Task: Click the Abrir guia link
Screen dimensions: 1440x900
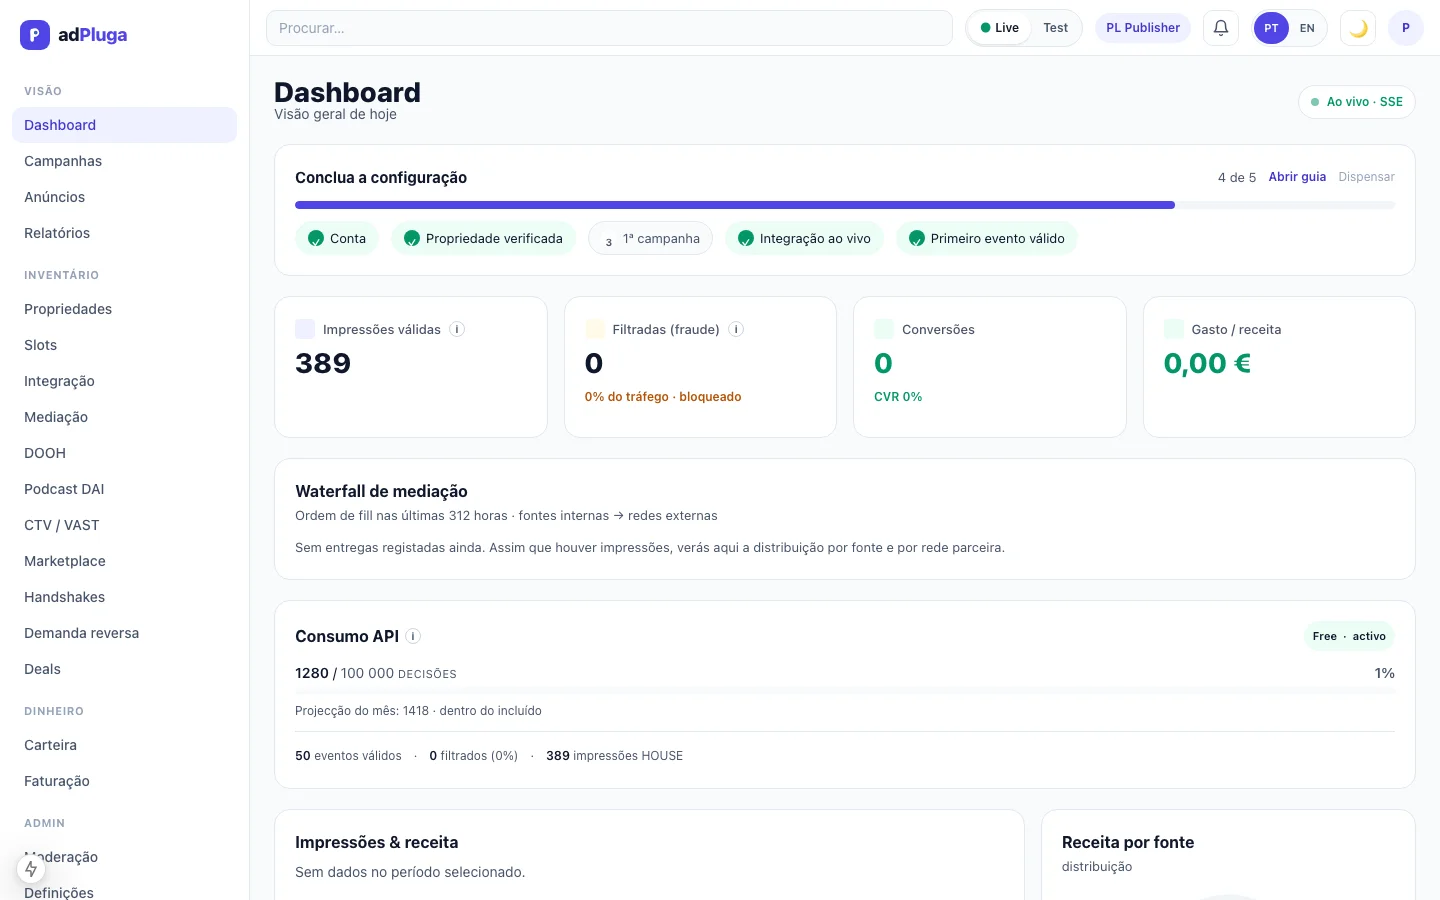Action: tap(1297, 177)
